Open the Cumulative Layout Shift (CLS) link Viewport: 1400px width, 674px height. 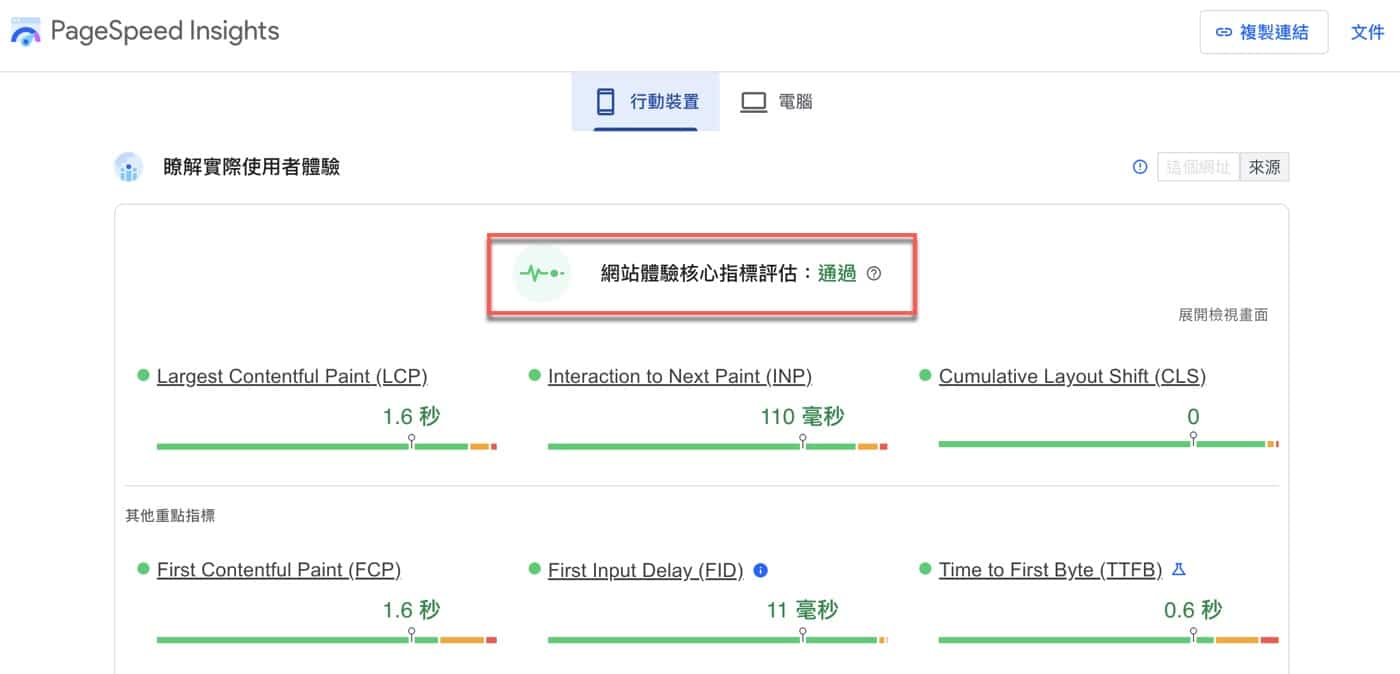coord(1072,377)
